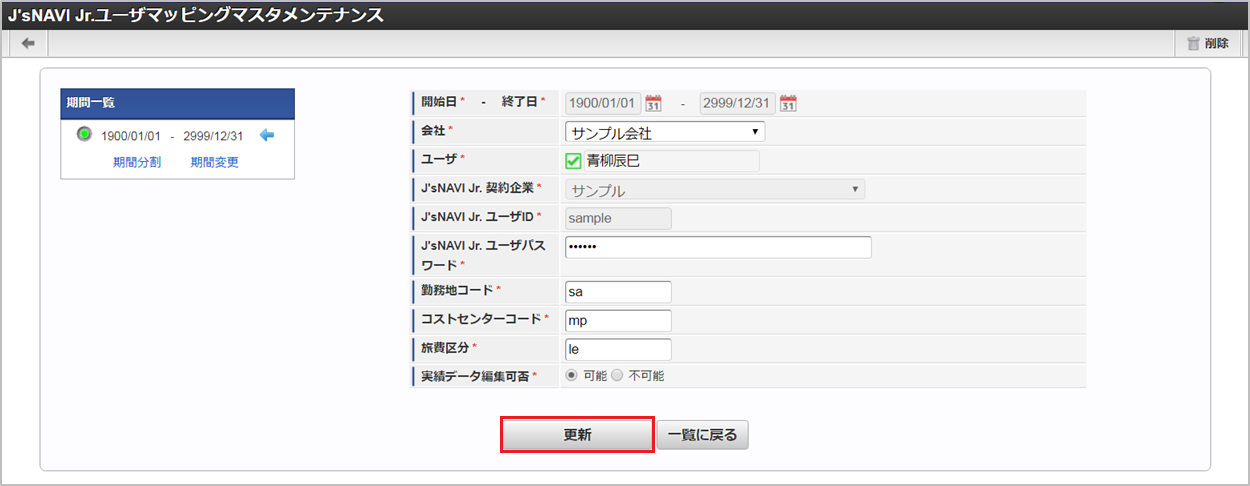Viewport: 1250px width, 486px height.
Task: Click the back arrow toolbar icon
Action: point(28,43)
